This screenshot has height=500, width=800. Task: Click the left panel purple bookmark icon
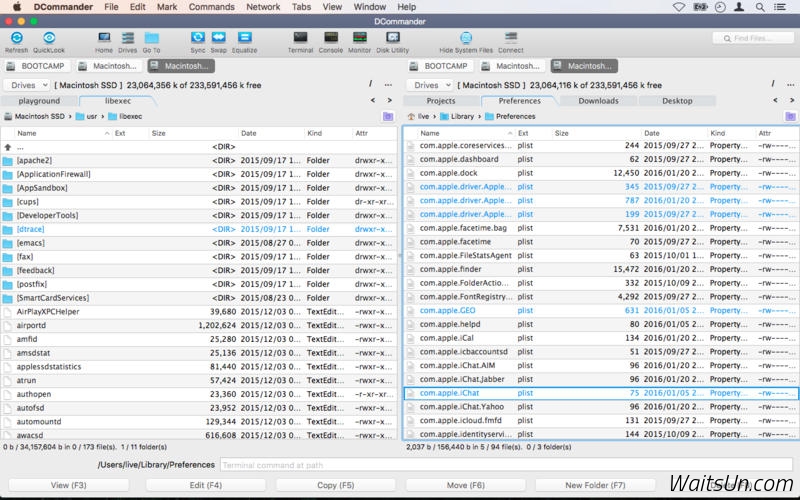pyautogui.click(x=388, y=116)
